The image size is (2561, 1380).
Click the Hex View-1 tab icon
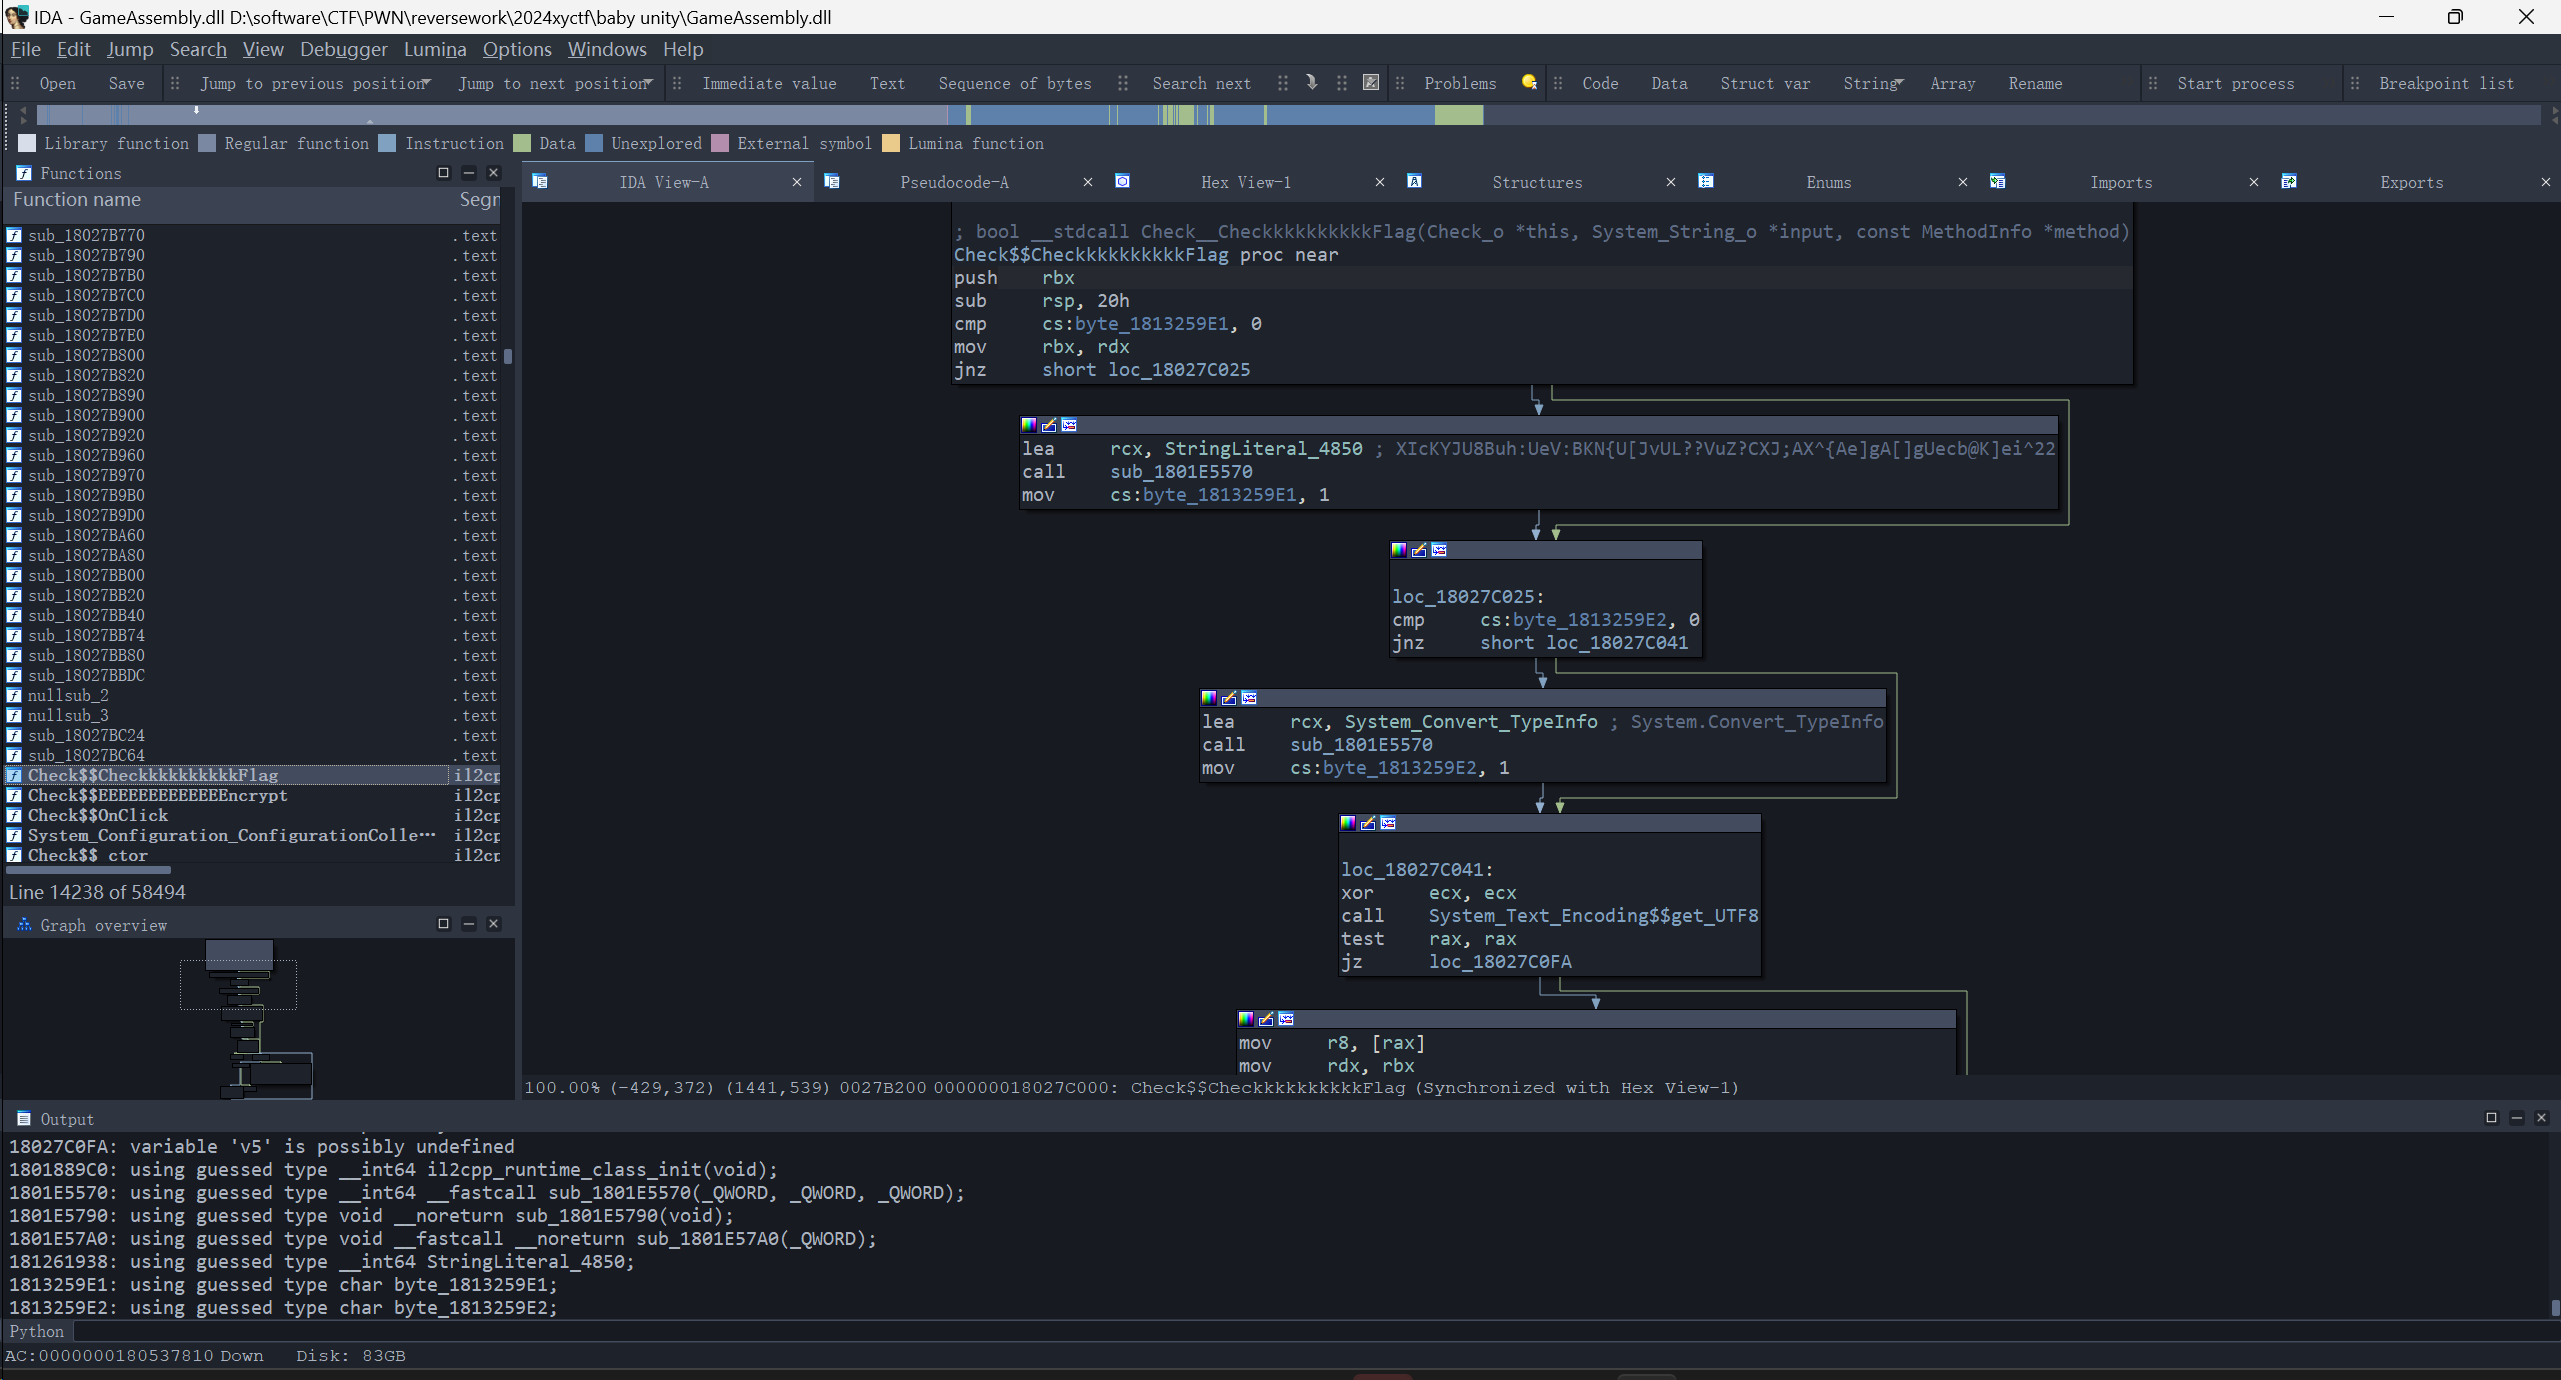(1122, 181)
